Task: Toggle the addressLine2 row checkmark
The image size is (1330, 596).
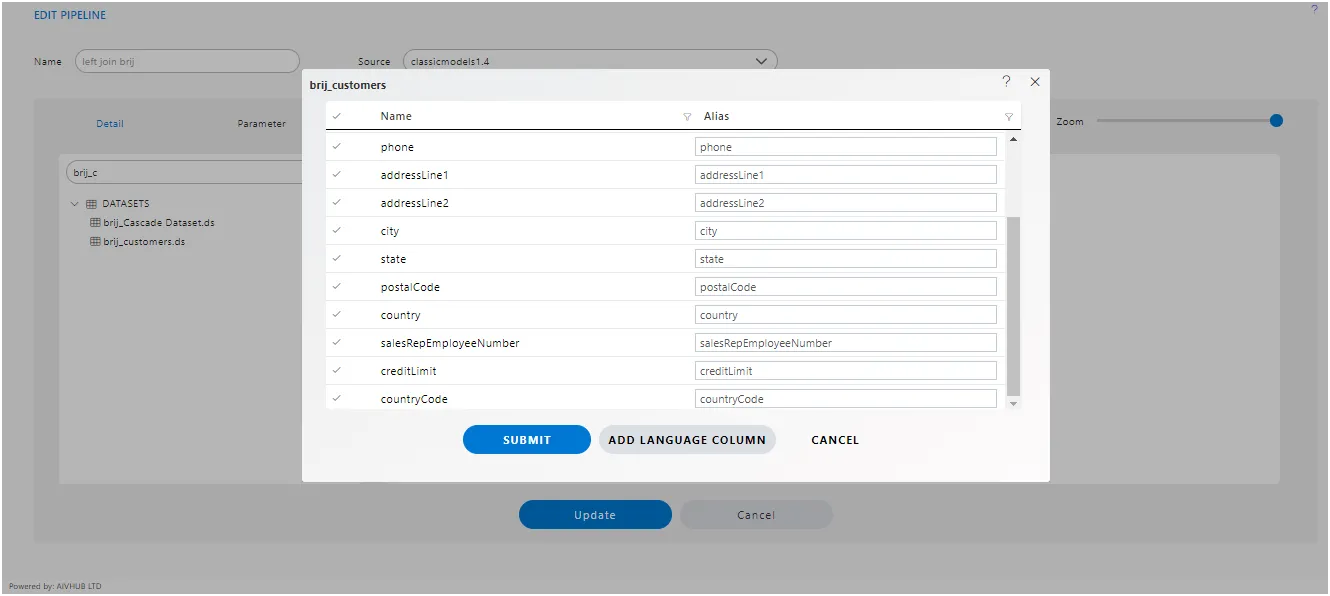Action: tap(337, 203)
